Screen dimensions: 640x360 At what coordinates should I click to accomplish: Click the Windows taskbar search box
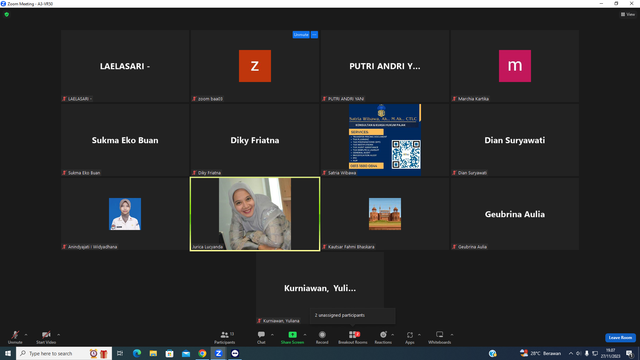(x=63, y=353)
